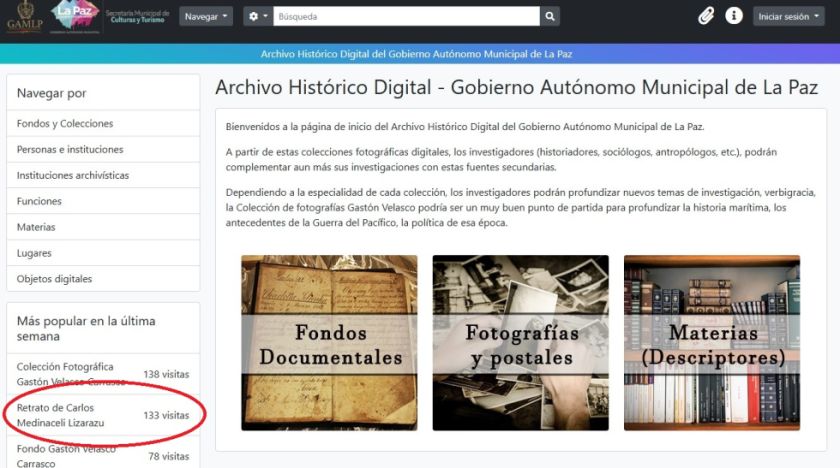Browse Objetos digitales
Screen dimensions: 840x468
[x=103, y=279]
